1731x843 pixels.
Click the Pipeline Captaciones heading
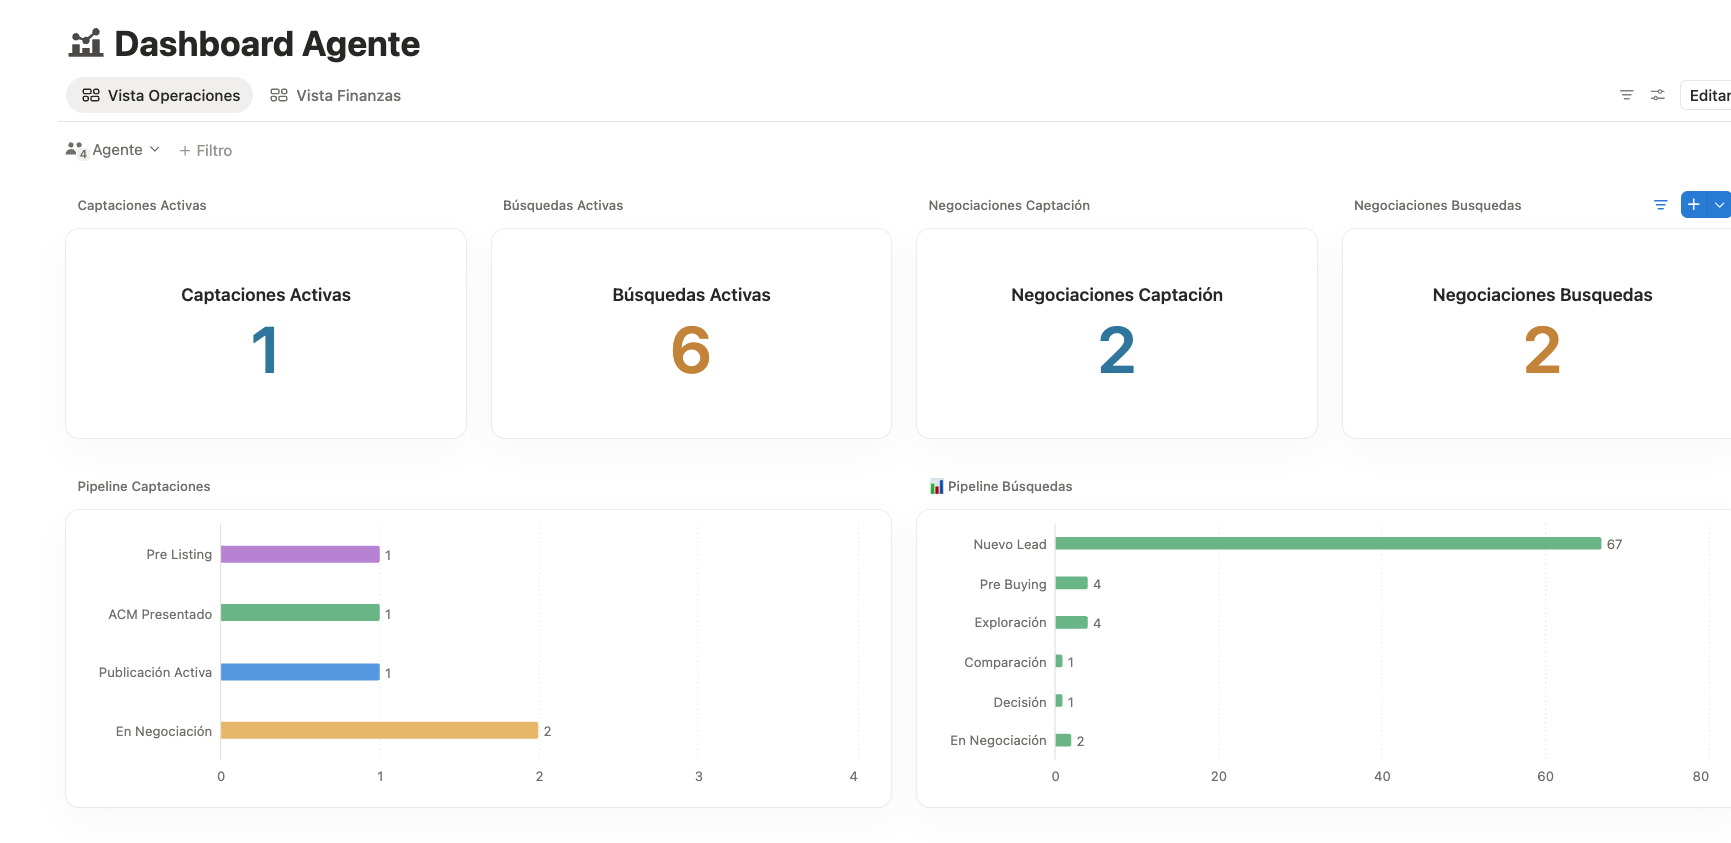(x=144, y=486)
